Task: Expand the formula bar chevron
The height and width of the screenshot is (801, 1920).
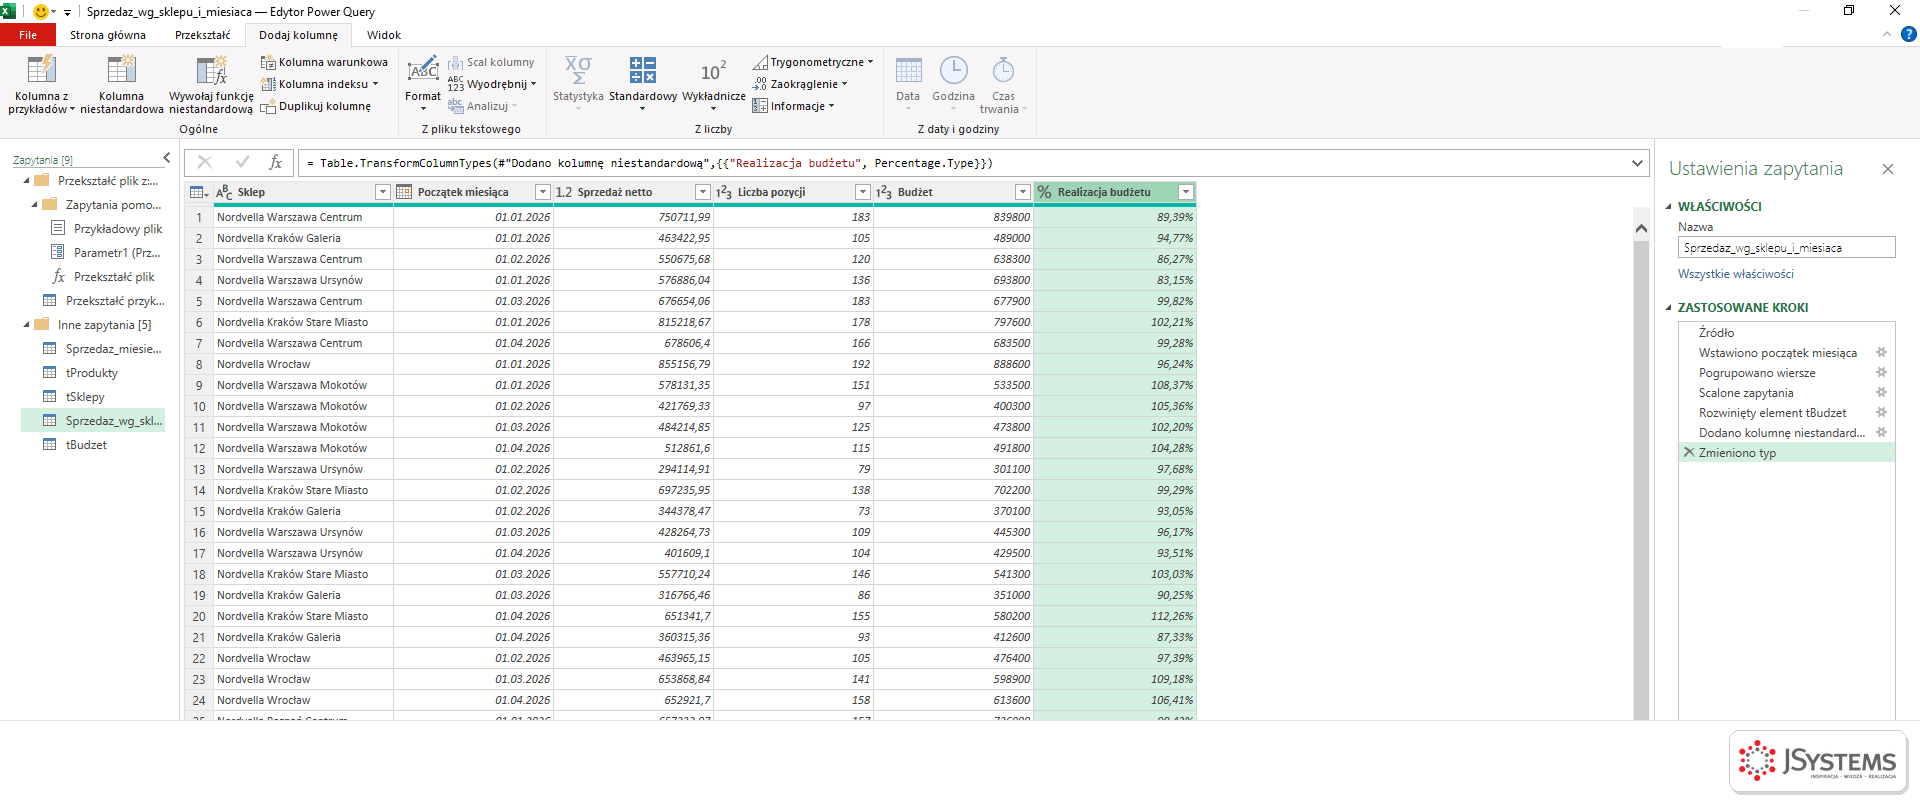Action: tap(1637, 163)
